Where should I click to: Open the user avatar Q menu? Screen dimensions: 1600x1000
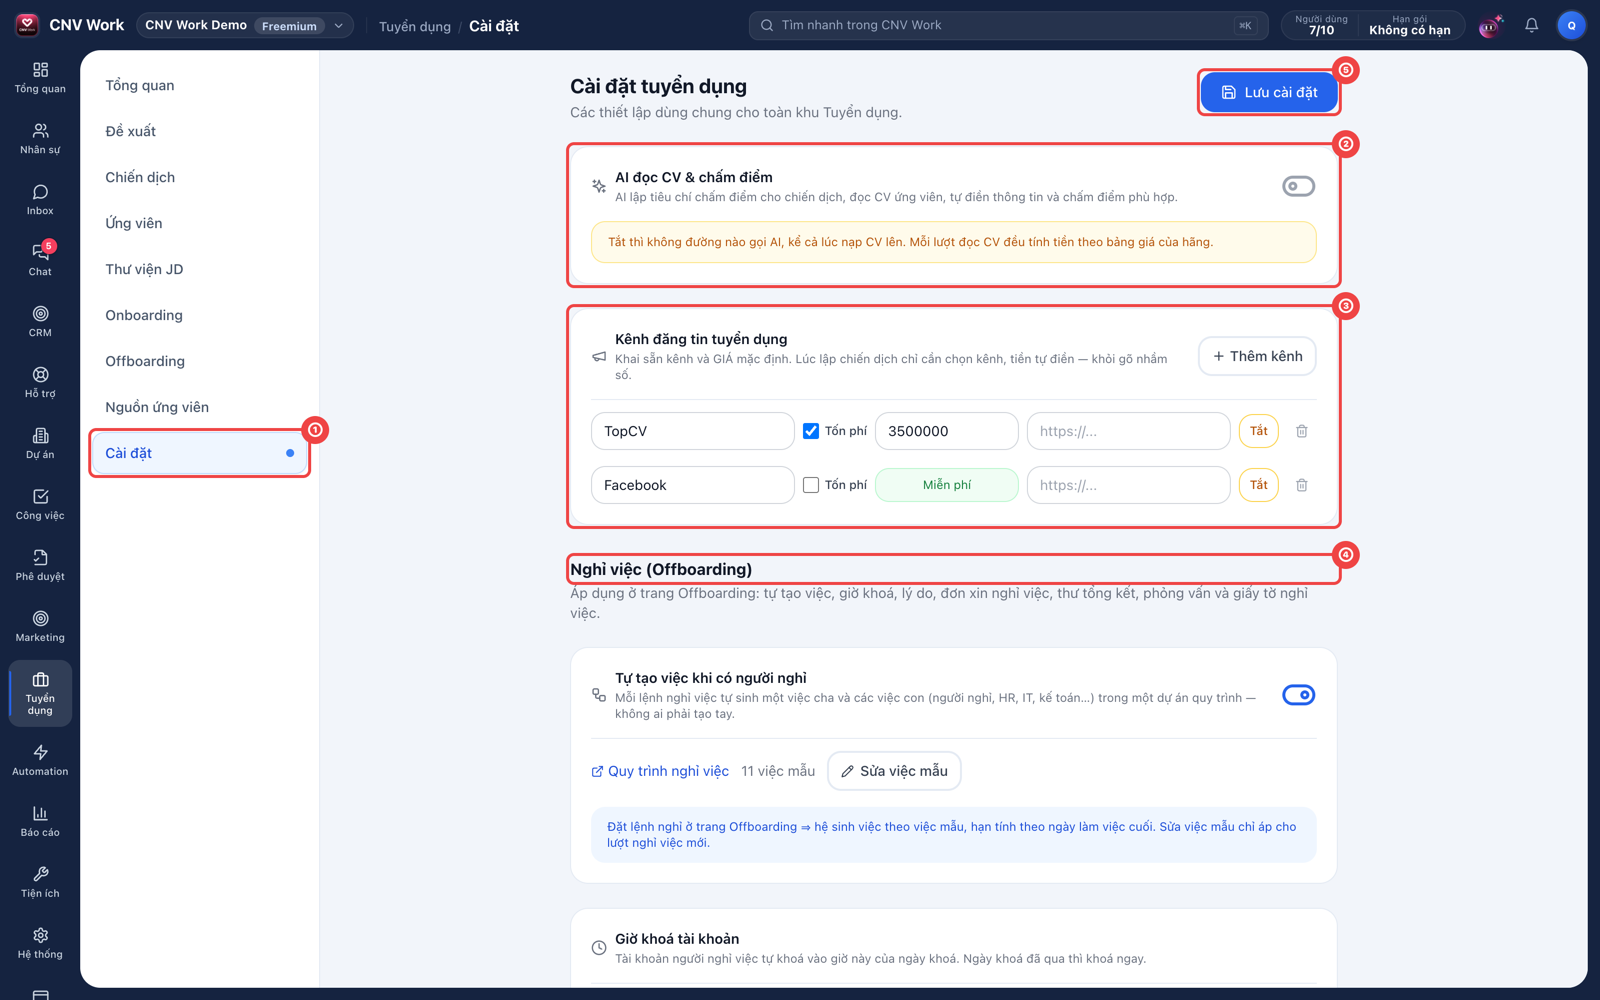point(1571,25)
